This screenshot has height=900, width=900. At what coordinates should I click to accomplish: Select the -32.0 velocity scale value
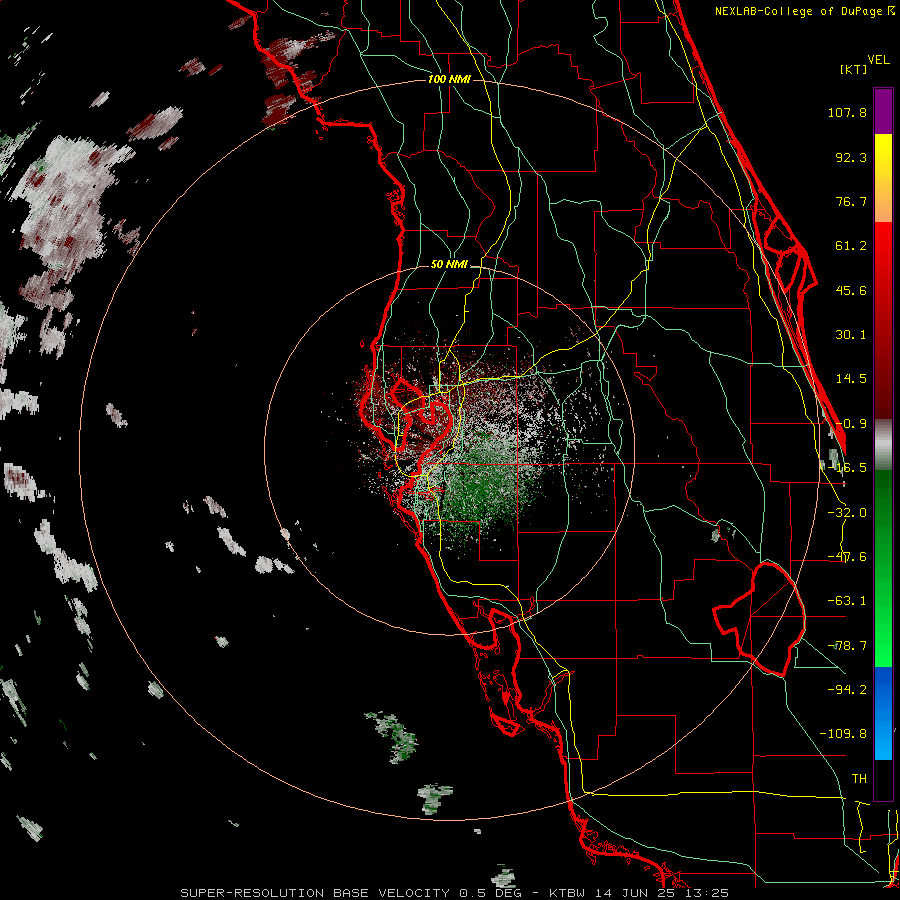pos(847,513)
